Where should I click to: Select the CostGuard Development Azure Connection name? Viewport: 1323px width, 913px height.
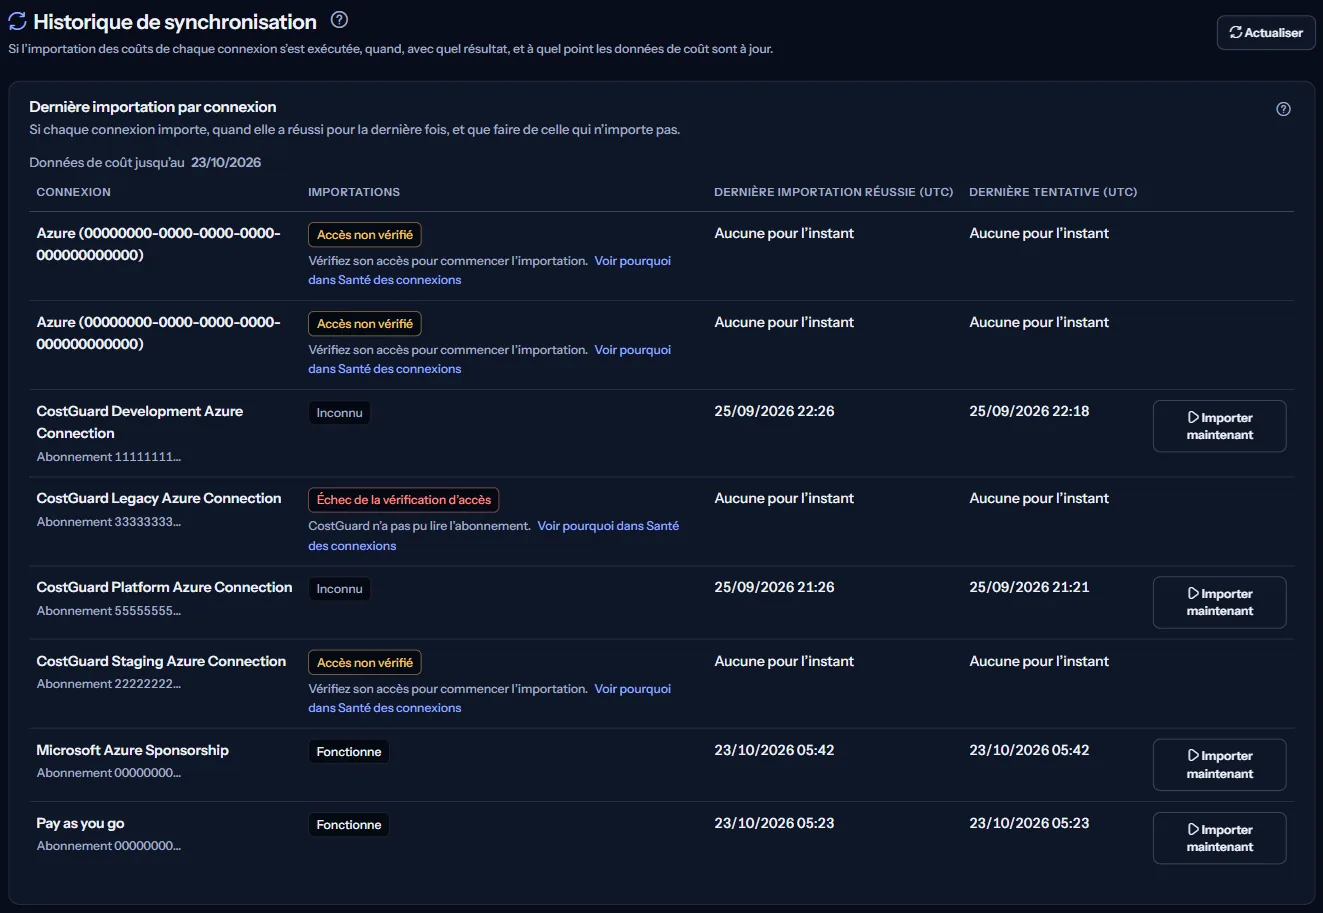point(140,422)
